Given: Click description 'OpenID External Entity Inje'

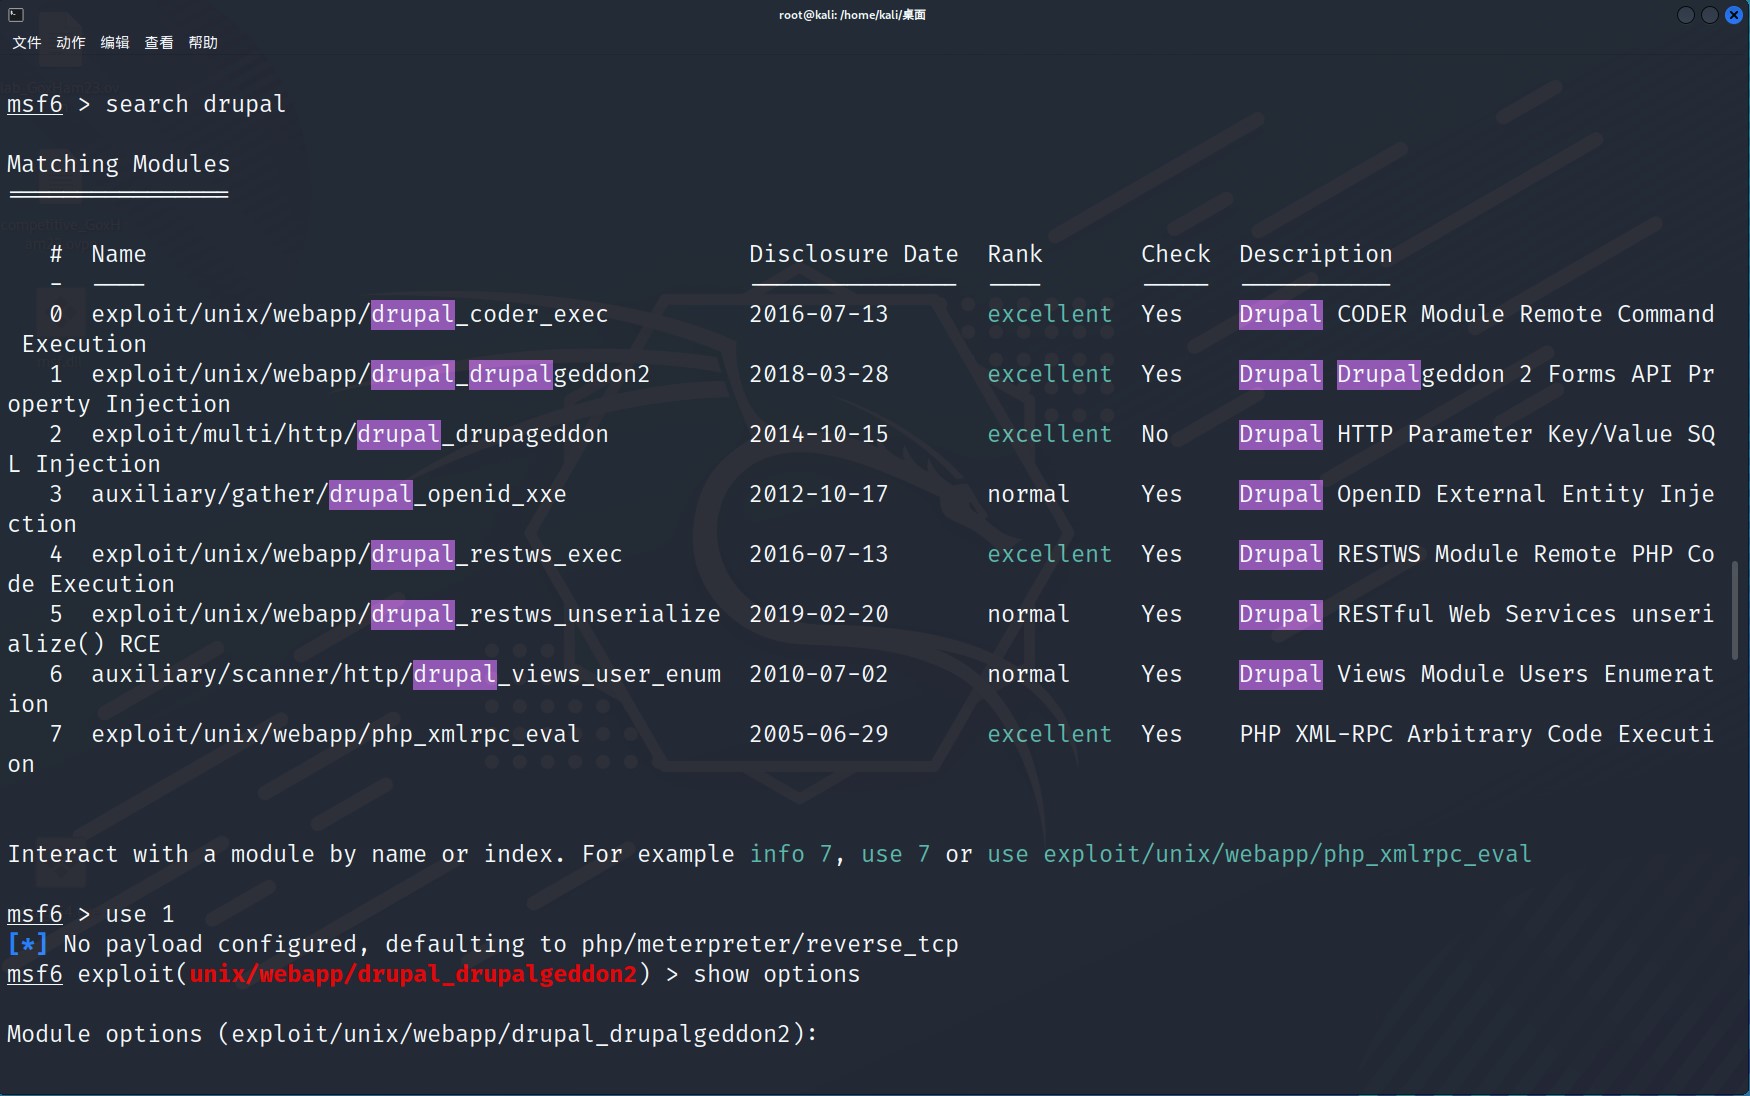Looking at the screenshot, I should 1526,494.
